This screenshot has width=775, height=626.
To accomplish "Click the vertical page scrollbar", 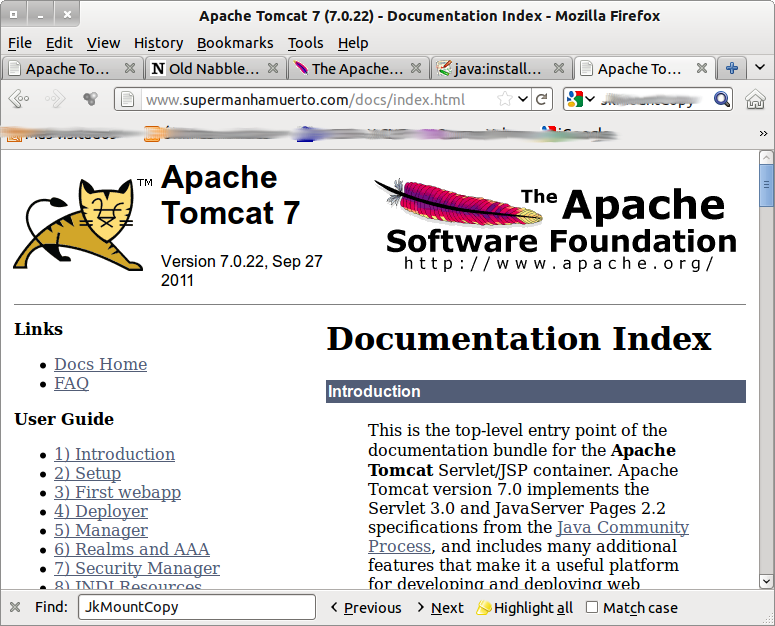I will coord(766,380).
